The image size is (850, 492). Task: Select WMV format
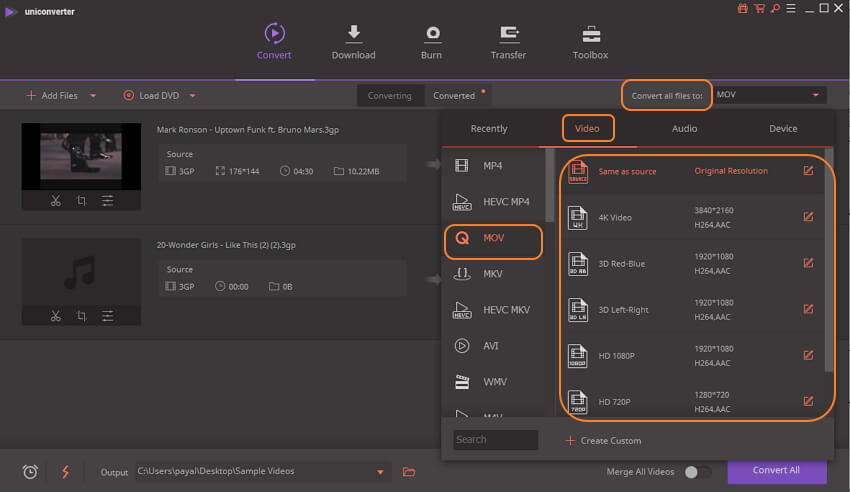click(x=493, y=382)
